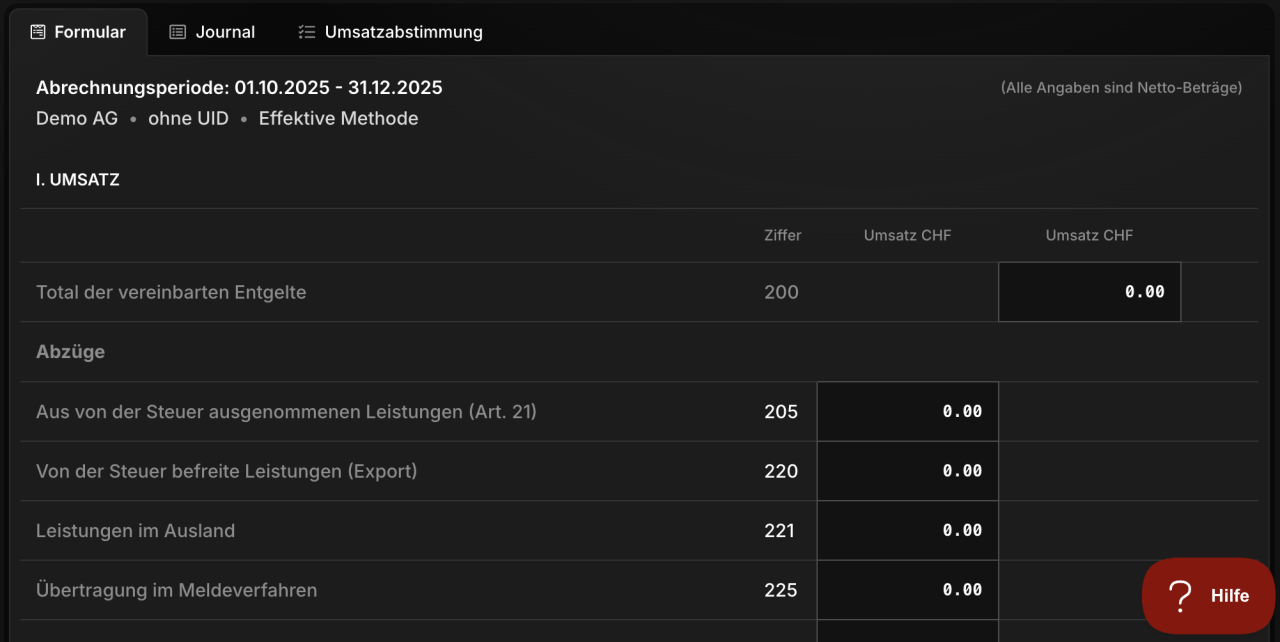Click the Umsatzabstimmung checklist icon
The image size is (1280, 642).
307,32
